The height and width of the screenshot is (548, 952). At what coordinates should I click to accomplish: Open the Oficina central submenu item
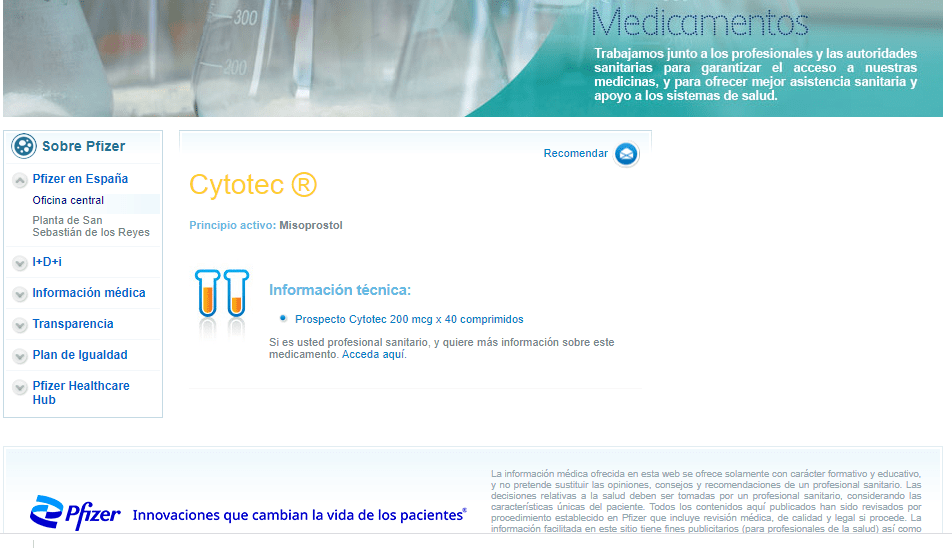68,201
